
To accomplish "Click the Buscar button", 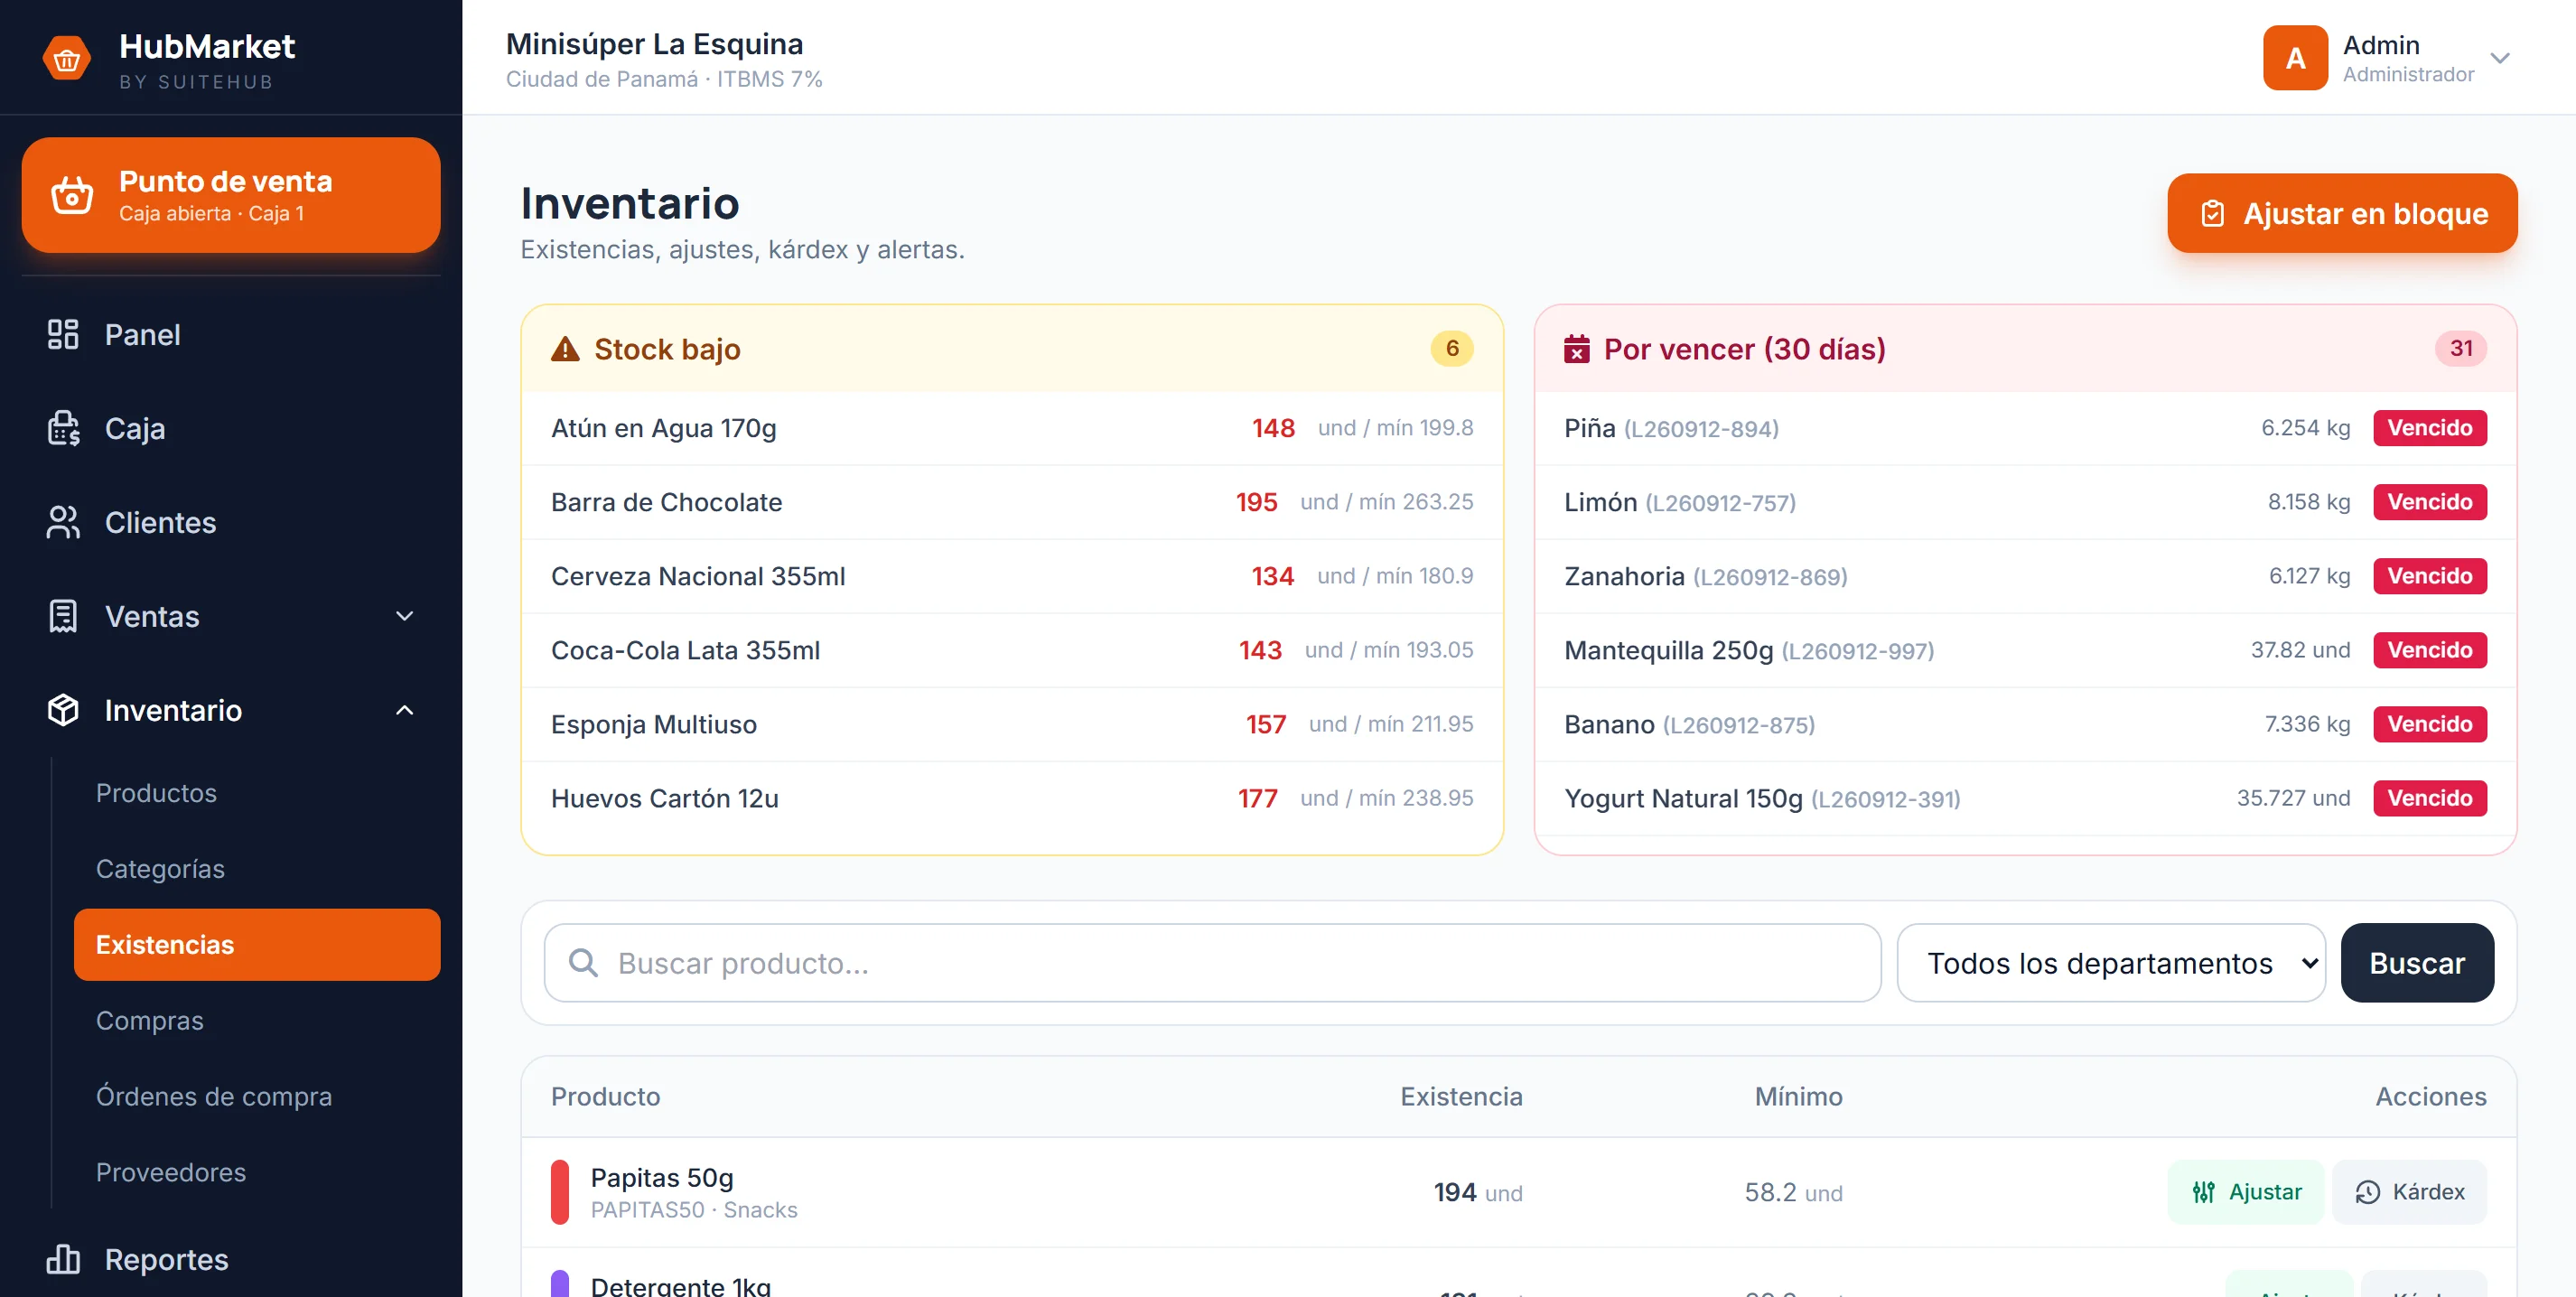I will pyautogui.click(x=2417, y=963).
